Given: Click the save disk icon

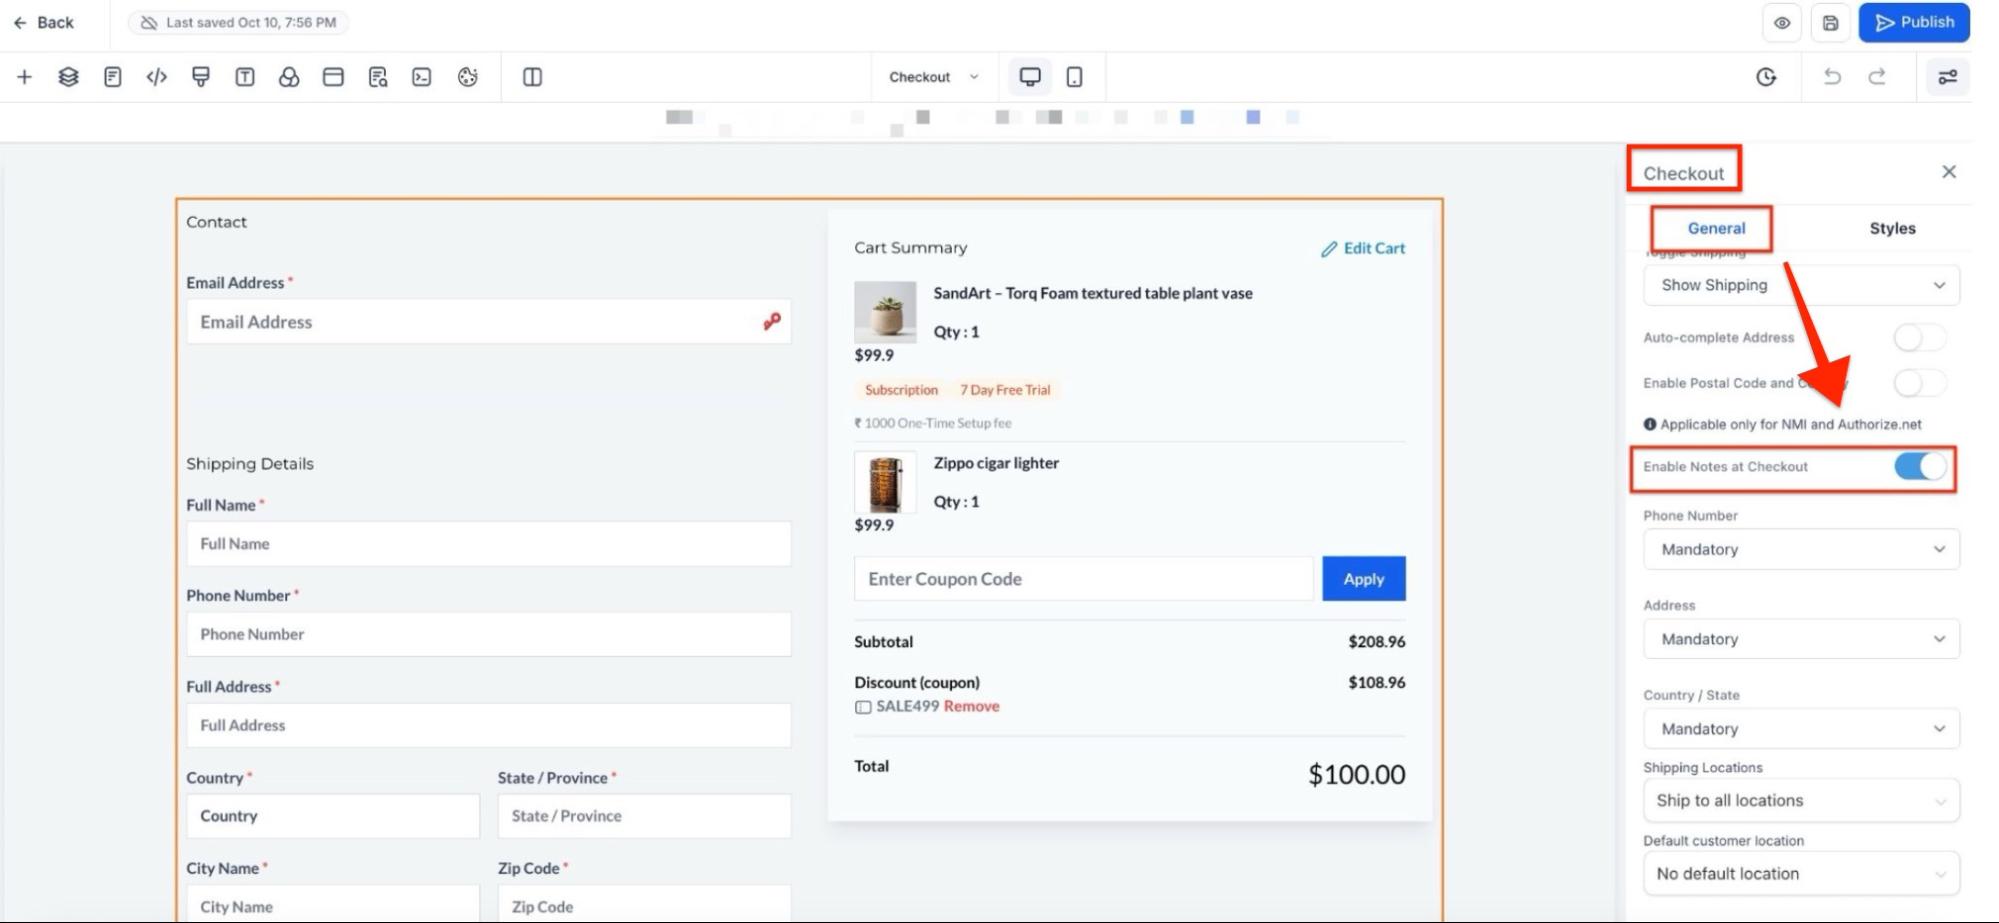Looking at the screenshot, I should [x=1830, y=23].
